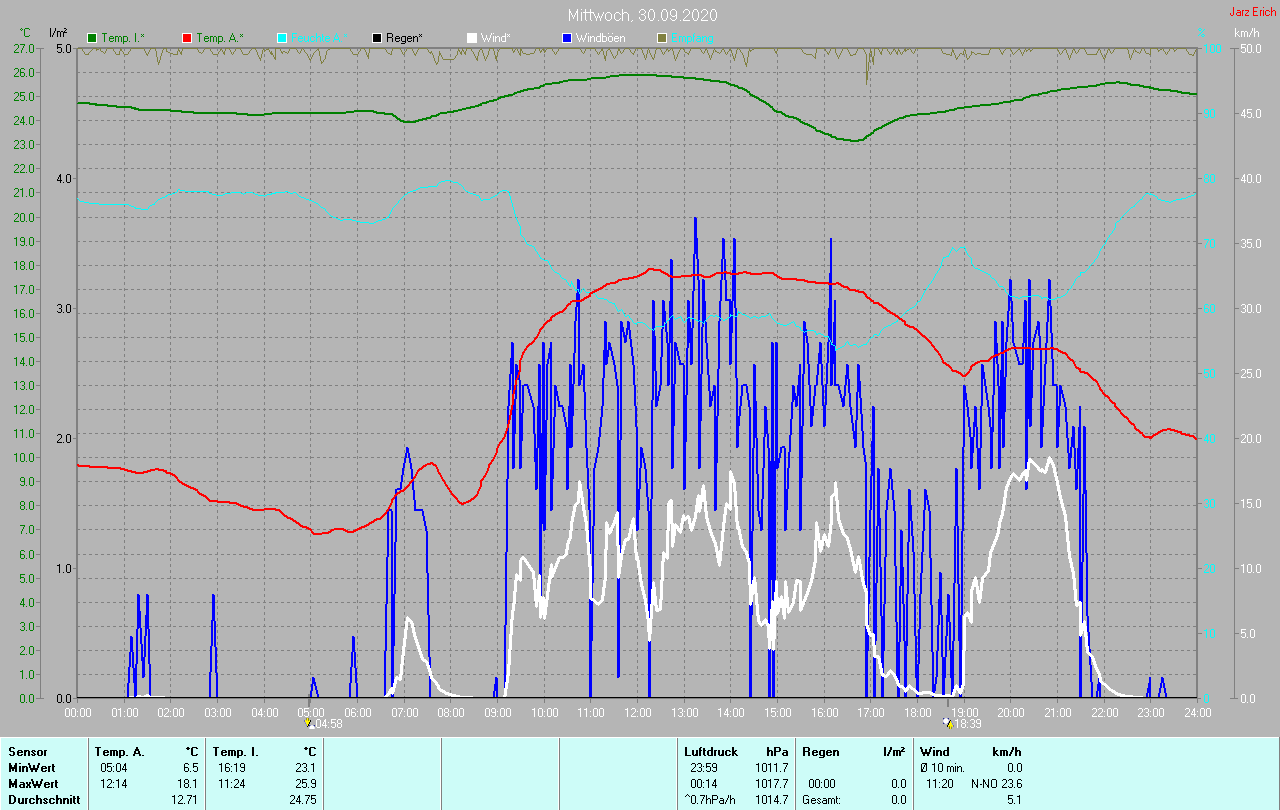Select the olive legend swatch after Windböen
Viewport: 1280px width, 810px height.
661,38
